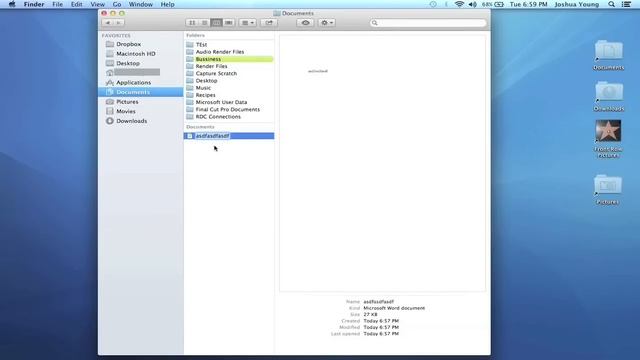The height and width of the screenshot is (360, 640).
Task: Click the clock showing Tue 6:59 PM
Action: [529, 4]
